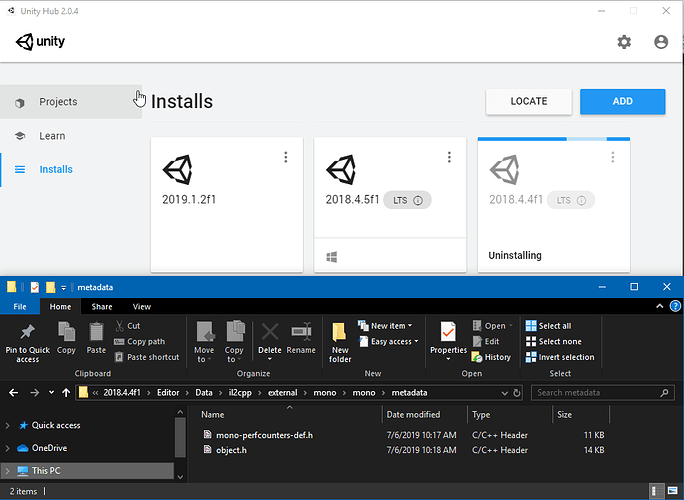
Task: Click Edit in the ribbon Open group
Action: click(x=486, y=342)
